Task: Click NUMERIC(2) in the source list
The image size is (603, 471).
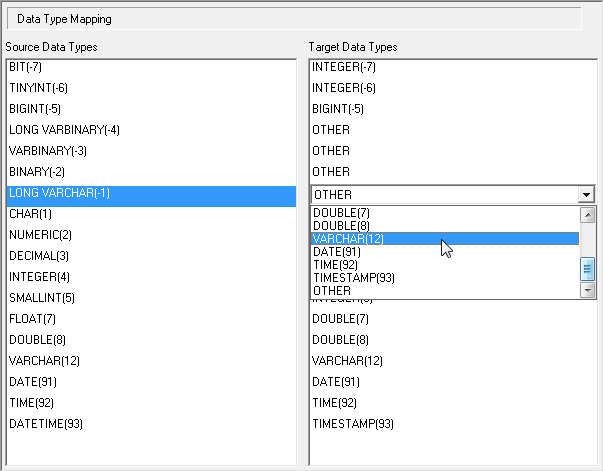Action: [x=40, y=235]
